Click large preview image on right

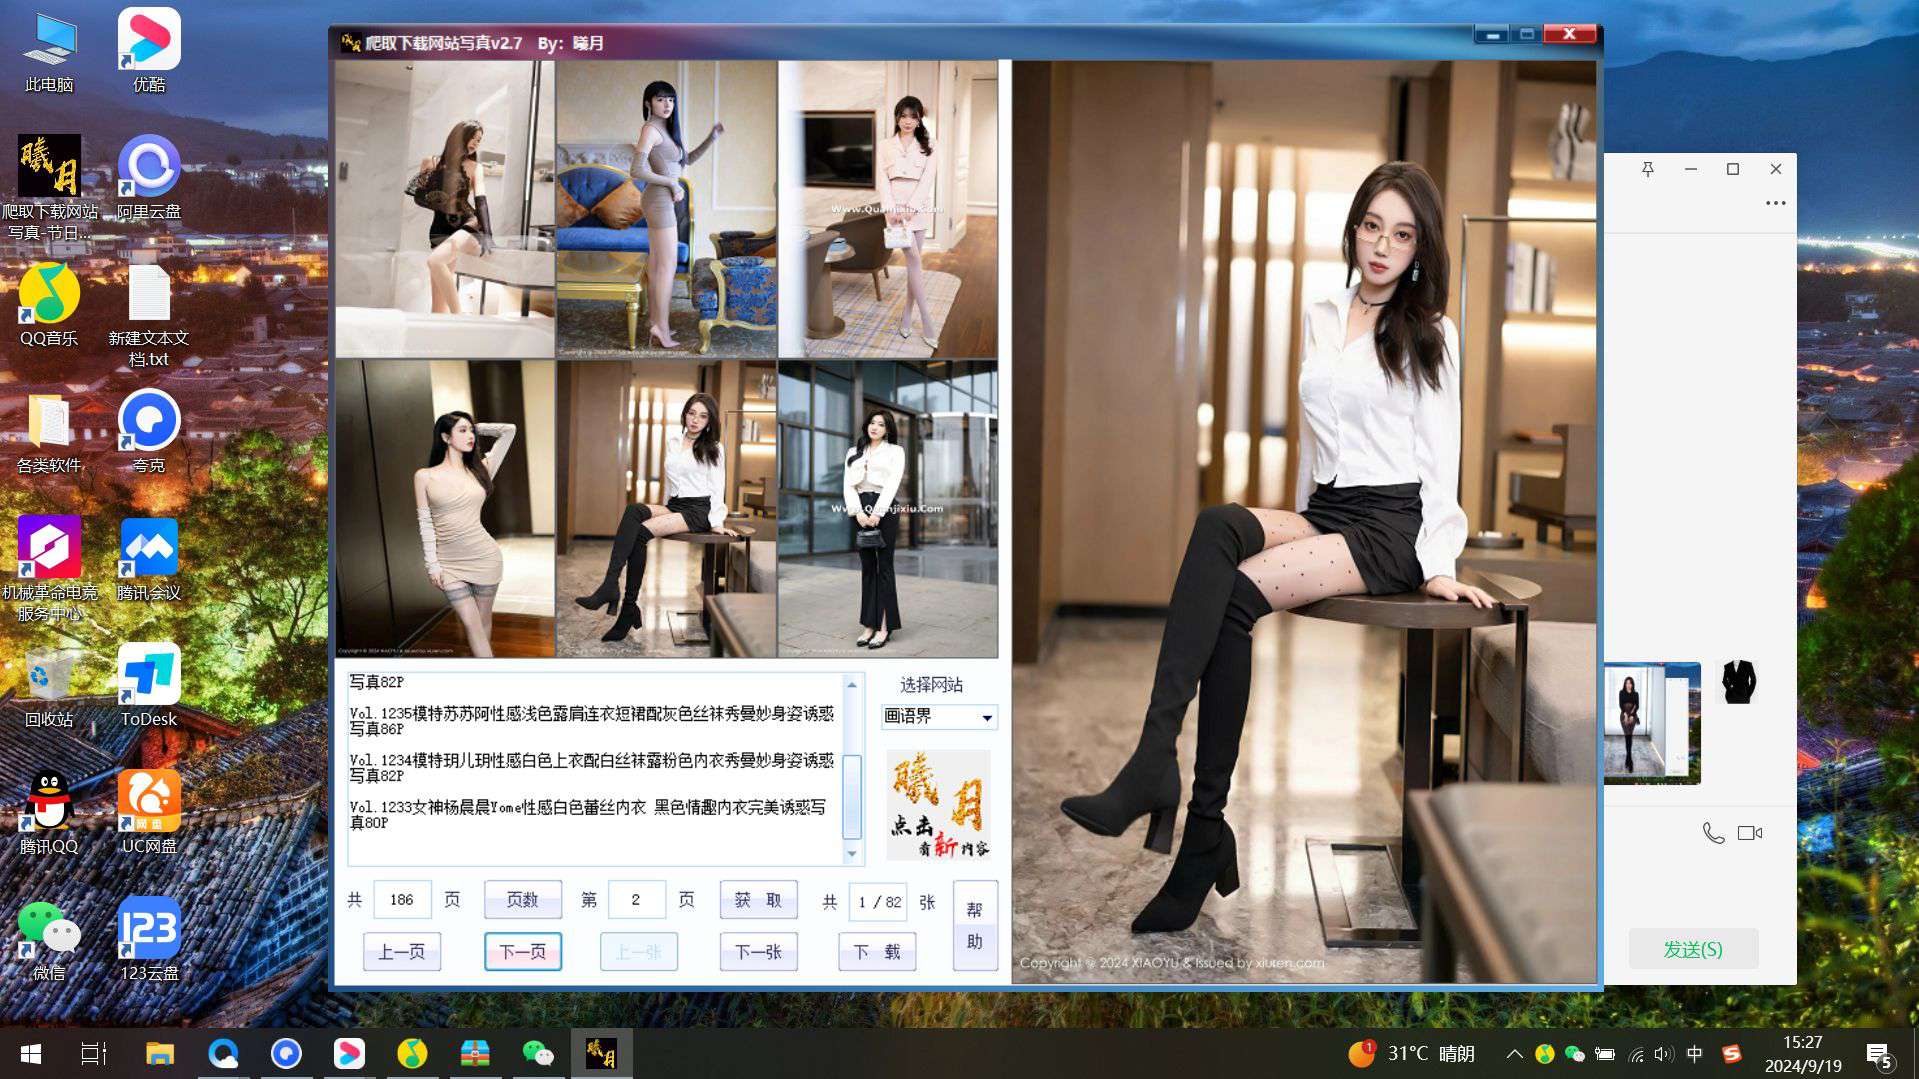[1304, 522]
